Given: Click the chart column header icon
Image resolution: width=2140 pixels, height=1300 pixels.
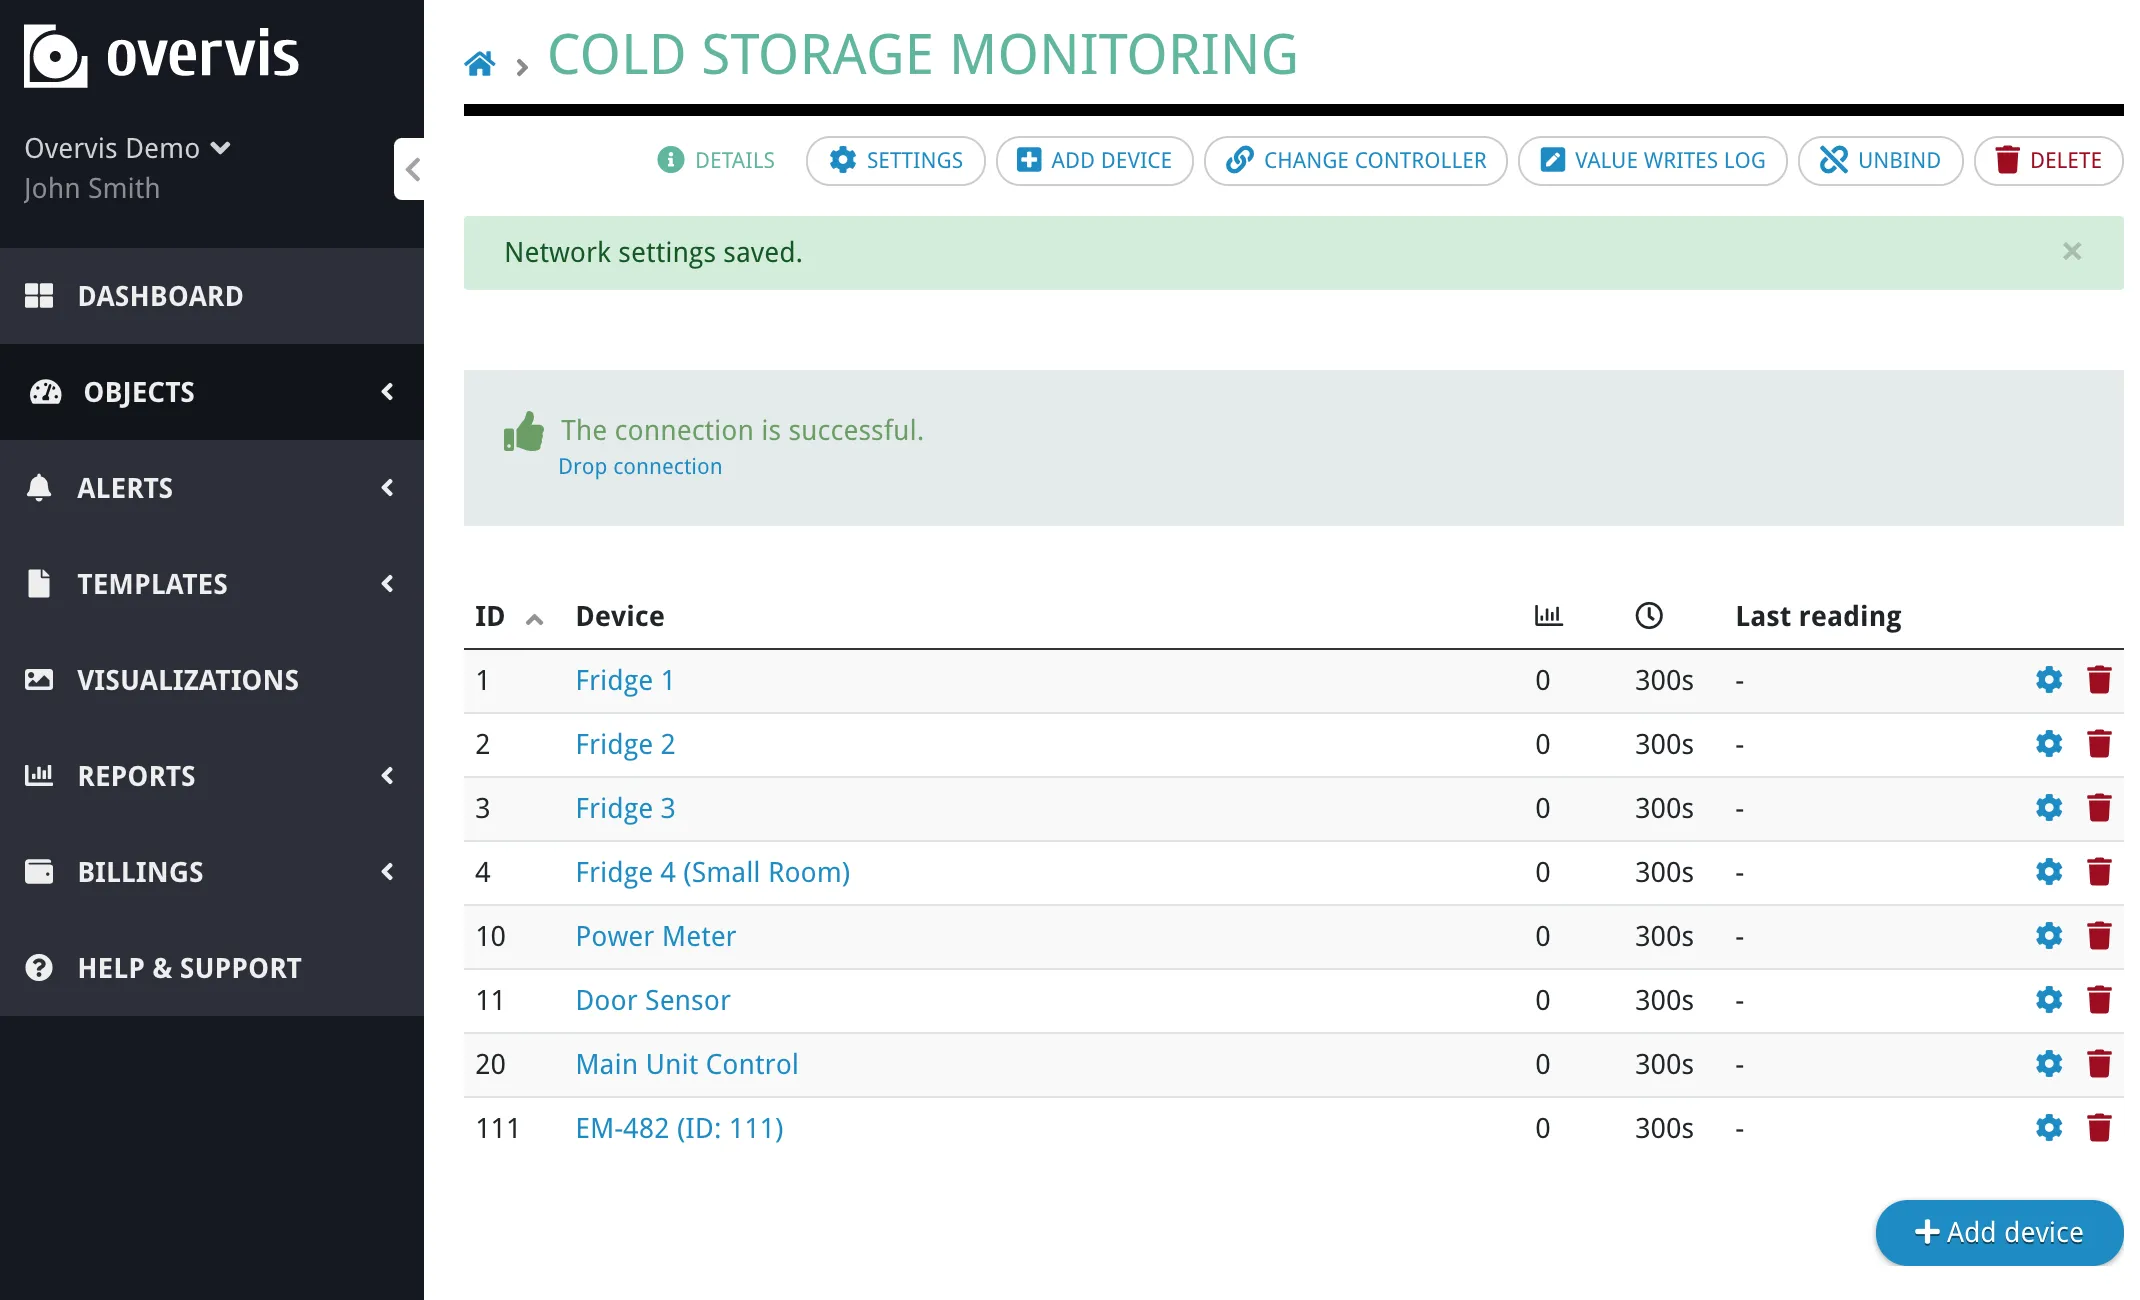Looking at the screenshot, I should pos(1548,616).
